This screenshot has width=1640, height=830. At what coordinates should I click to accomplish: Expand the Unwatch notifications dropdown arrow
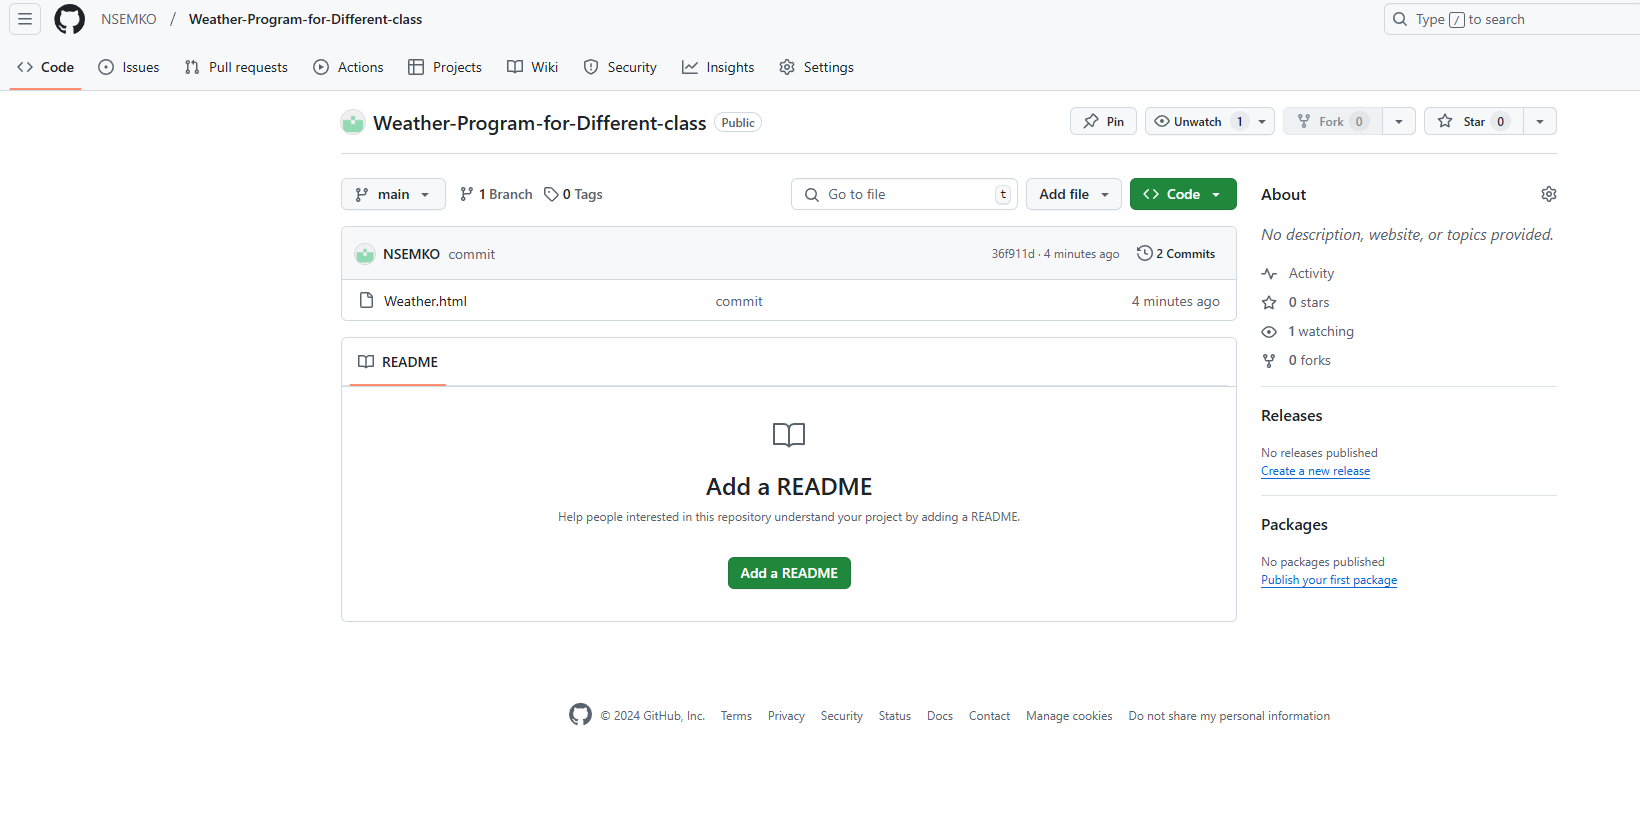pos(1262,121)
